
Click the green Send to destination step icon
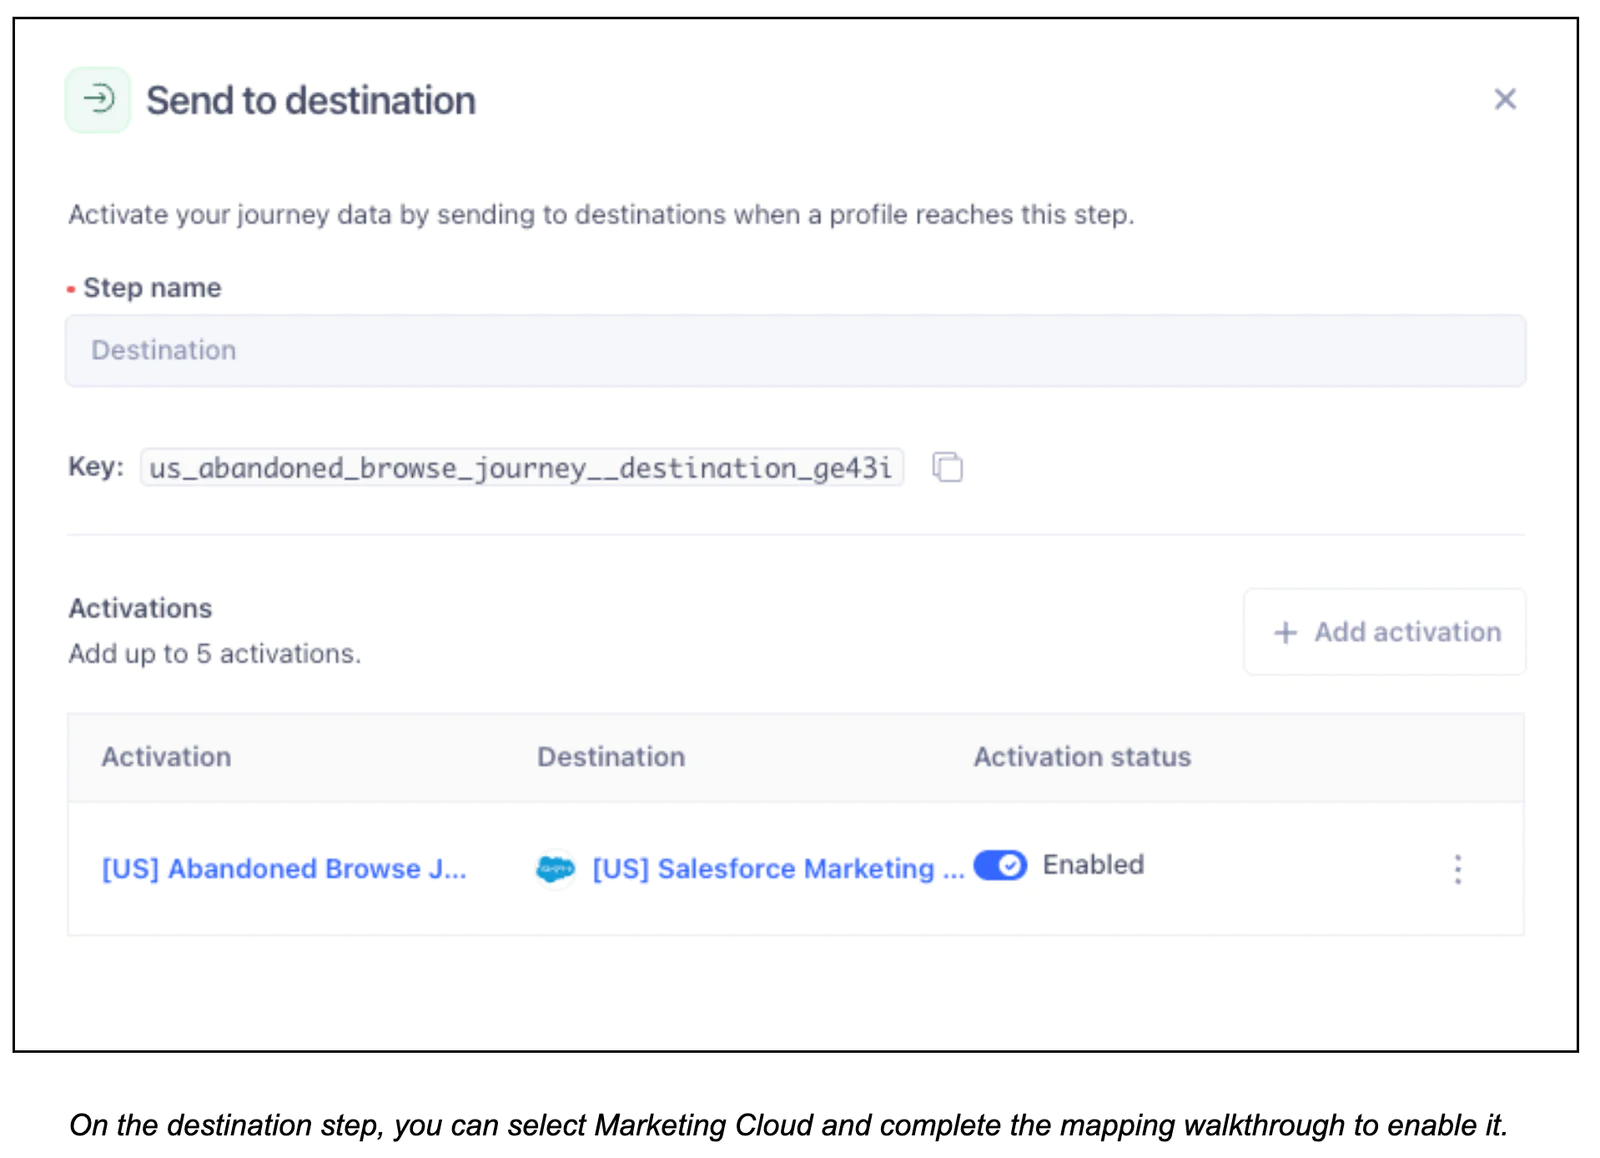coord(97,99)
